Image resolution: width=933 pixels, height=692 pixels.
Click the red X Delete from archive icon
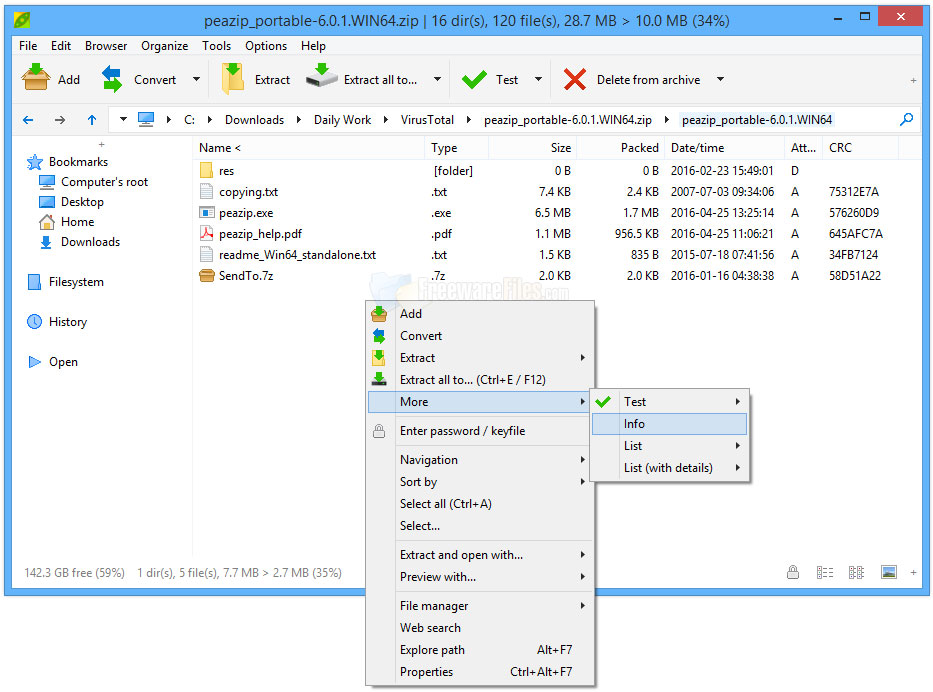(x=575, y=79)
